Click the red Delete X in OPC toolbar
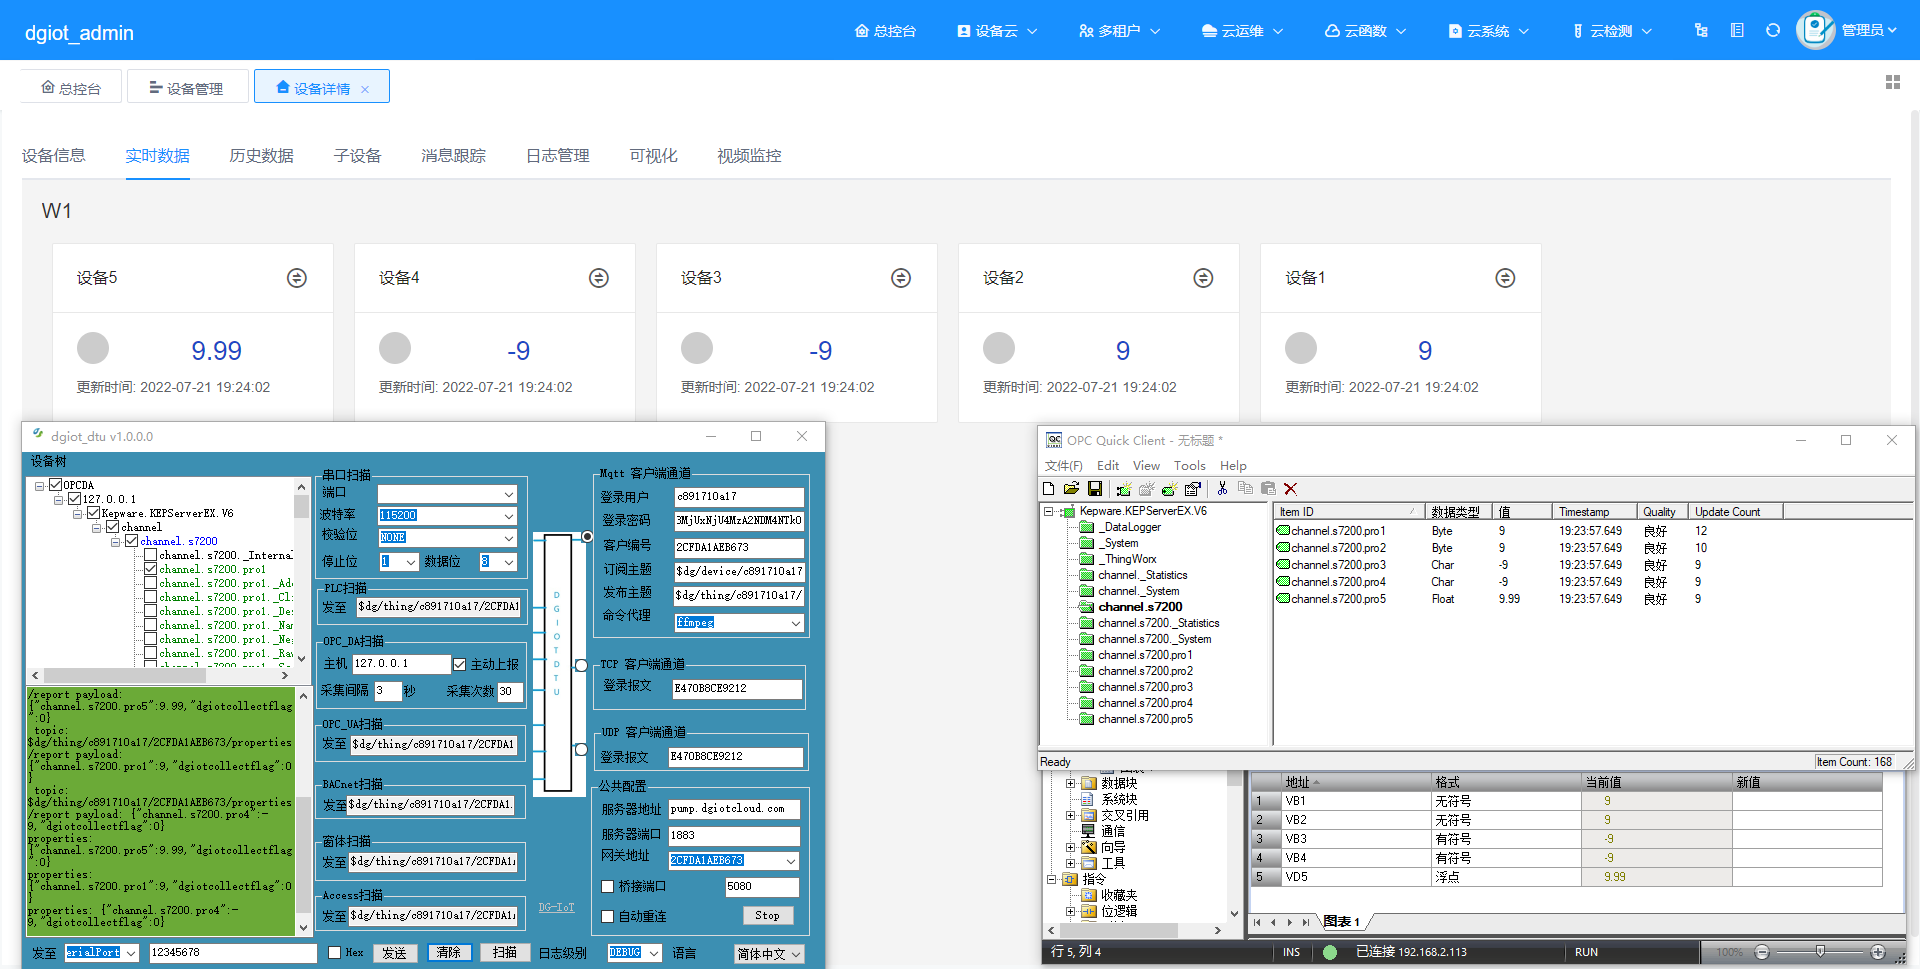This screenshot has height=969, width=1920. coord(1290,489)
